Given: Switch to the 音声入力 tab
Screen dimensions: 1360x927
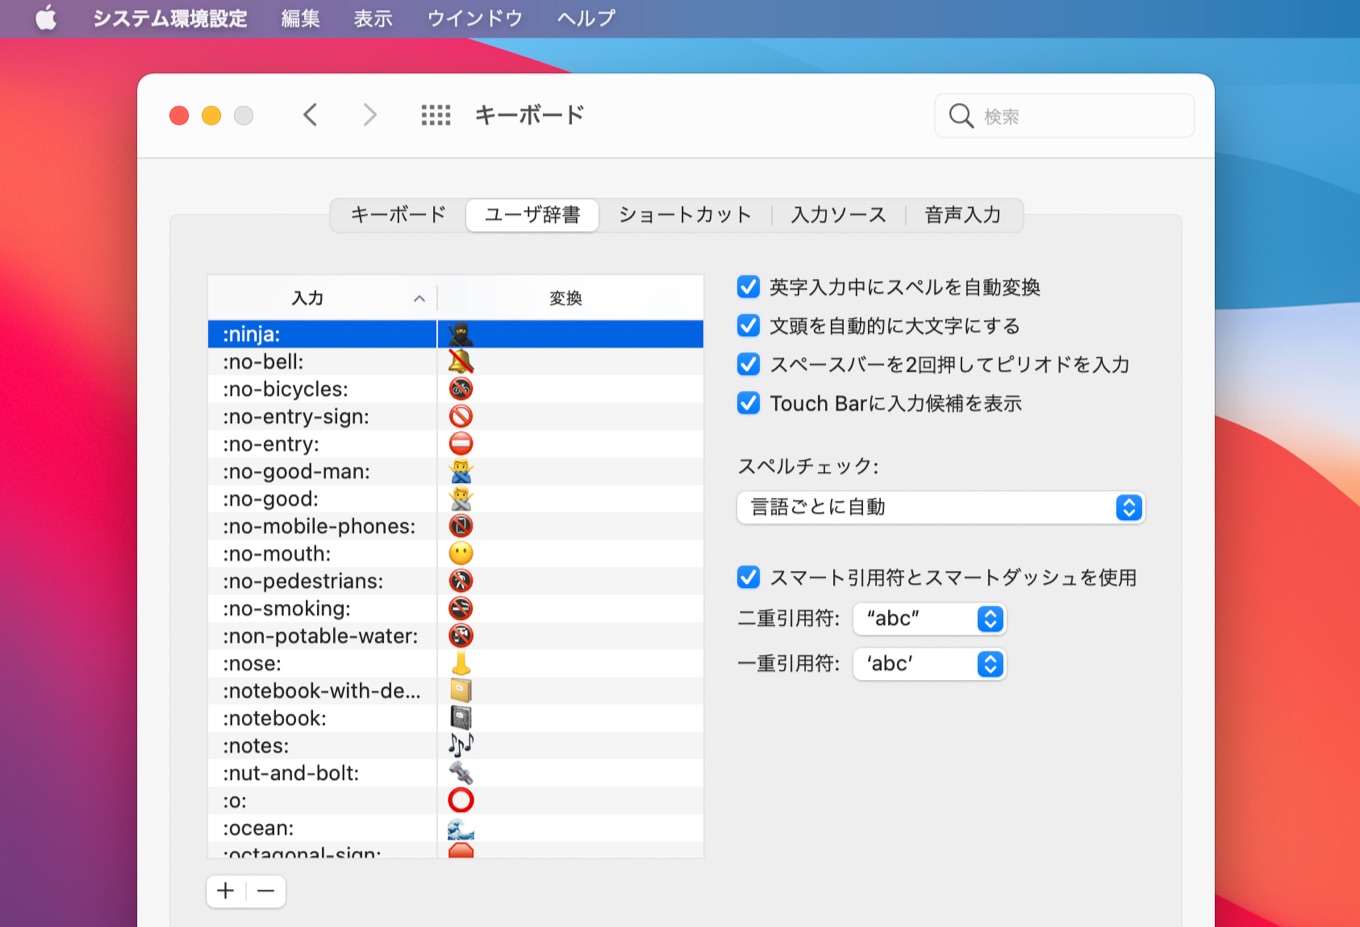Looking at the screenshot, I should (963, 215).
